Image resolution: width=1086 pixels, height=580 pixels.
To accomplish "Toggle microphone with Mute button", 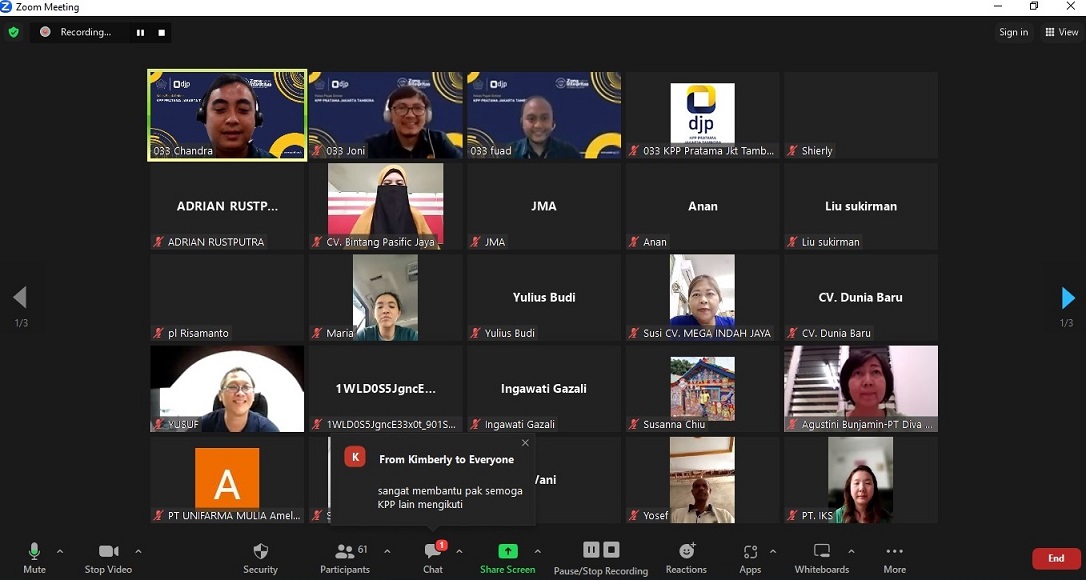I will pos(34,557).
